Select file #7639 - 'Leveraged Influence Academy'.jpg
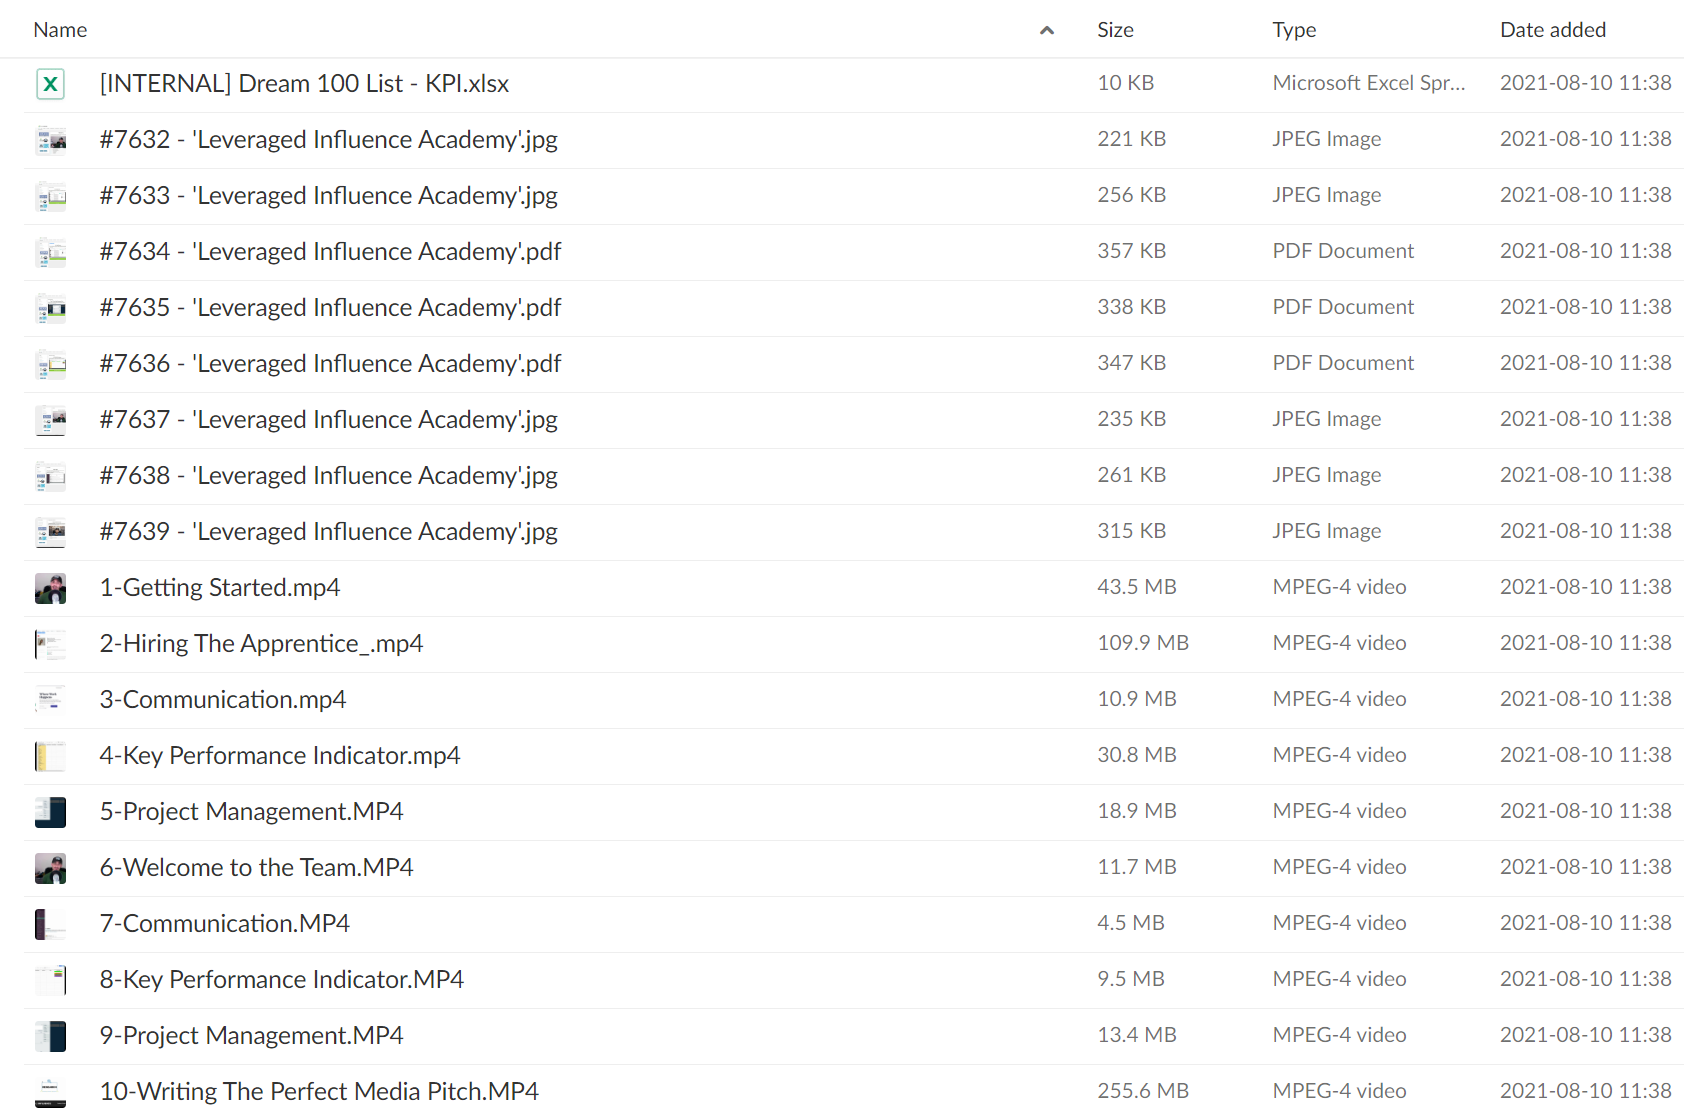The image size is (1684, 1109). (328, 532)
